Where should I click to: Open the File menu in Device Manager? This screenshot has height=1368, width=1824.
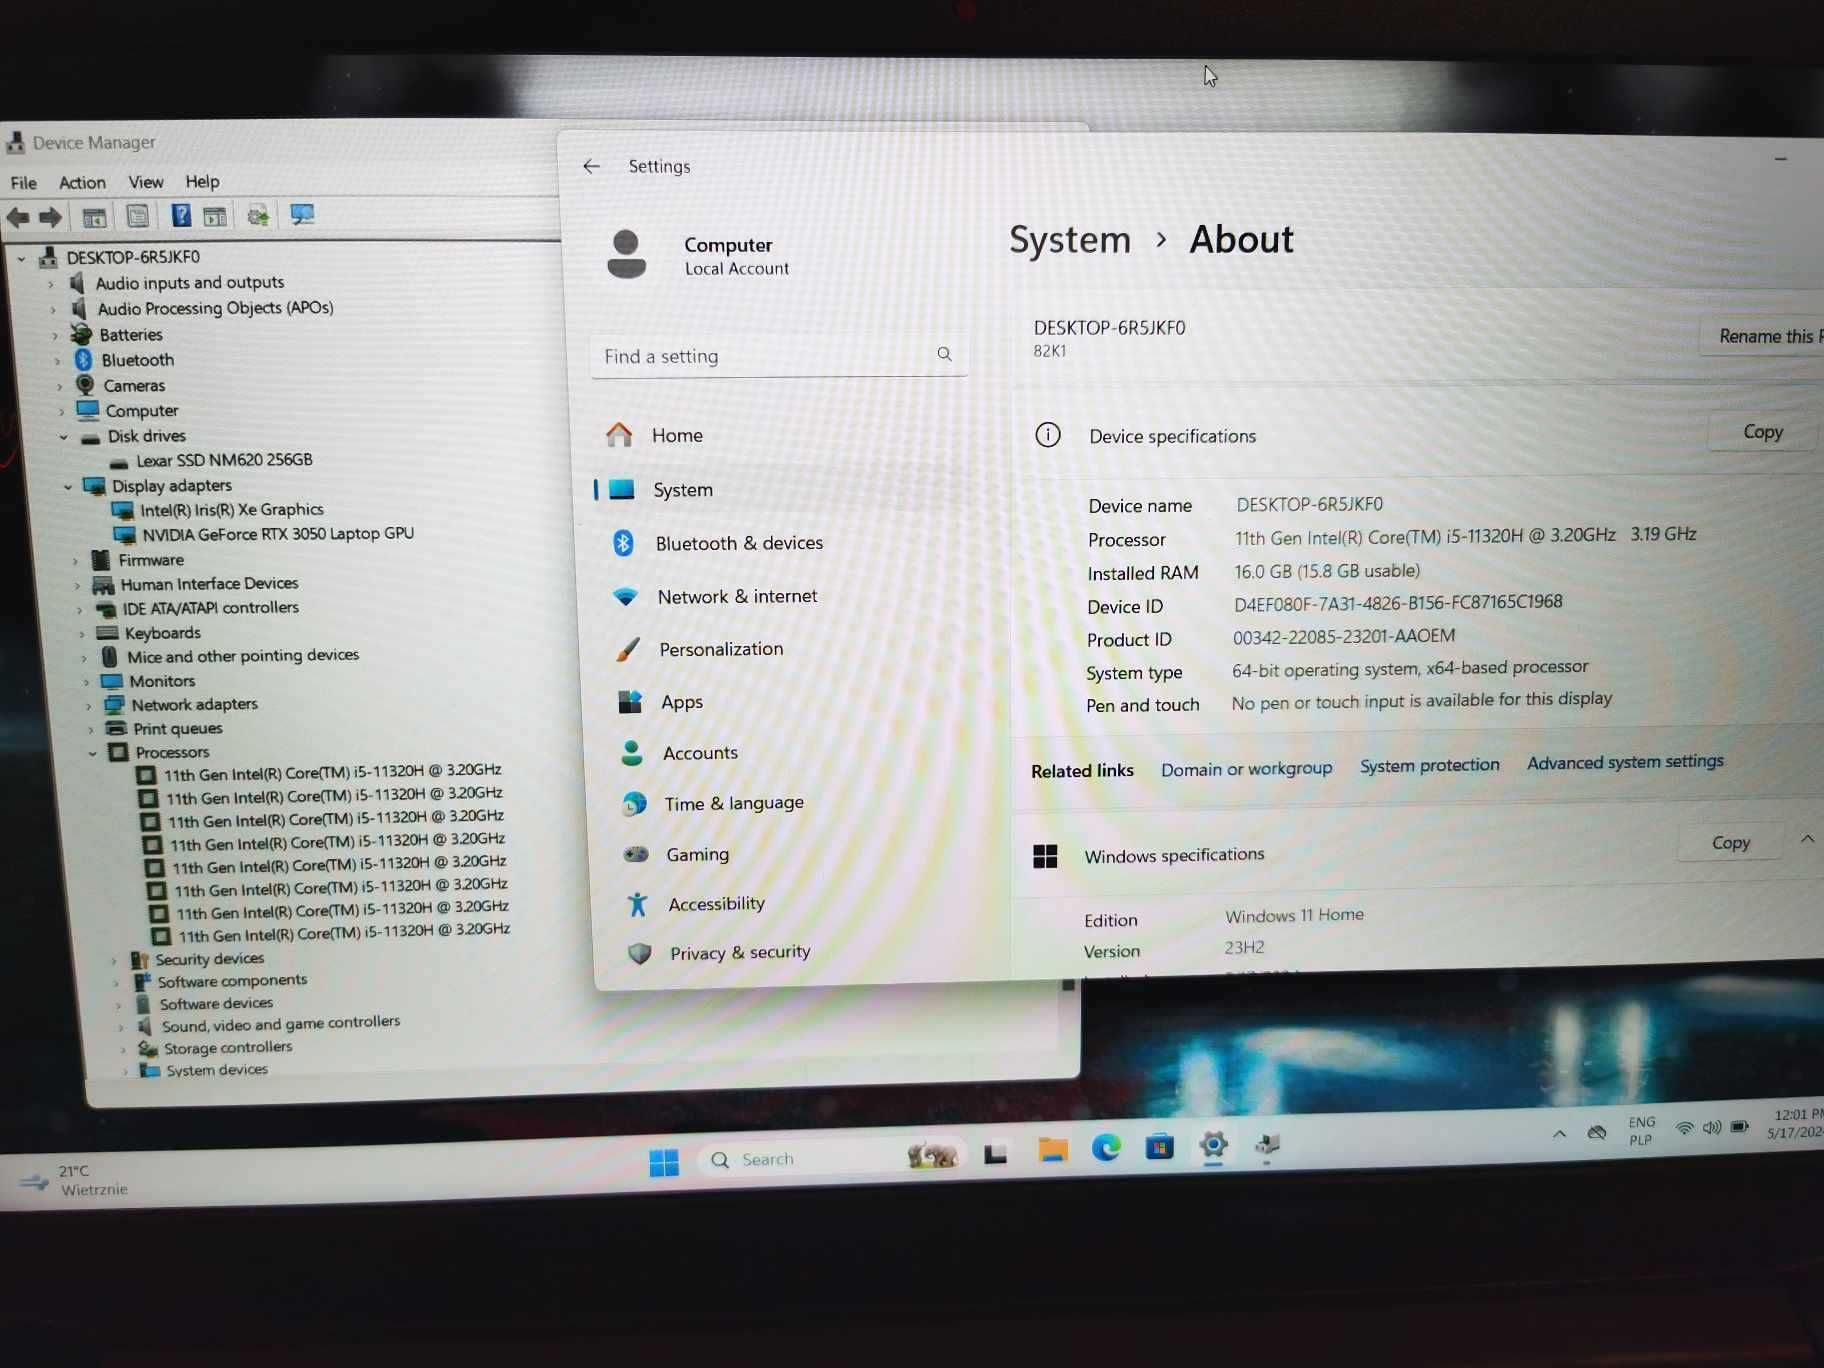click(x=23, y=183)
